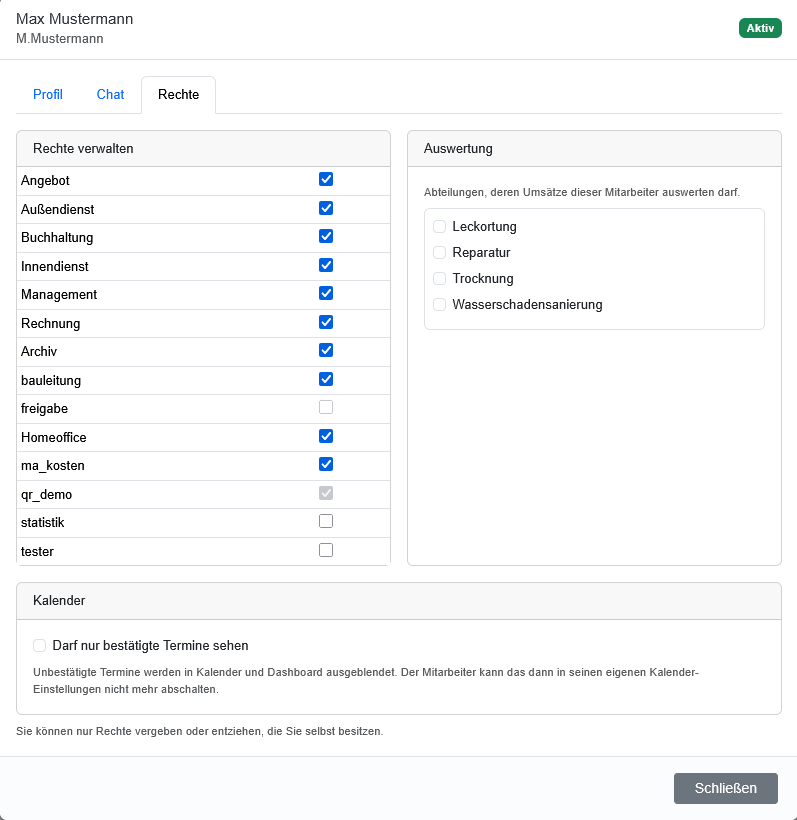Image resolution: width=797 pixels, height=820 pixels.
Task: Enable the freigabe permission
Action: tap(326, 407)
